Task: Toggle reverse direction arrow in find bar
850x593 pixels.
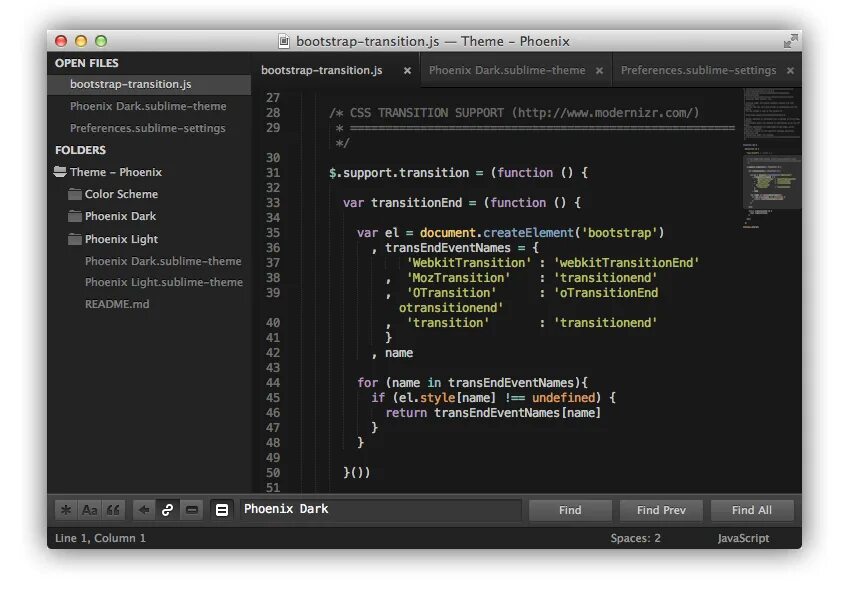Action: tap(144, 510)
